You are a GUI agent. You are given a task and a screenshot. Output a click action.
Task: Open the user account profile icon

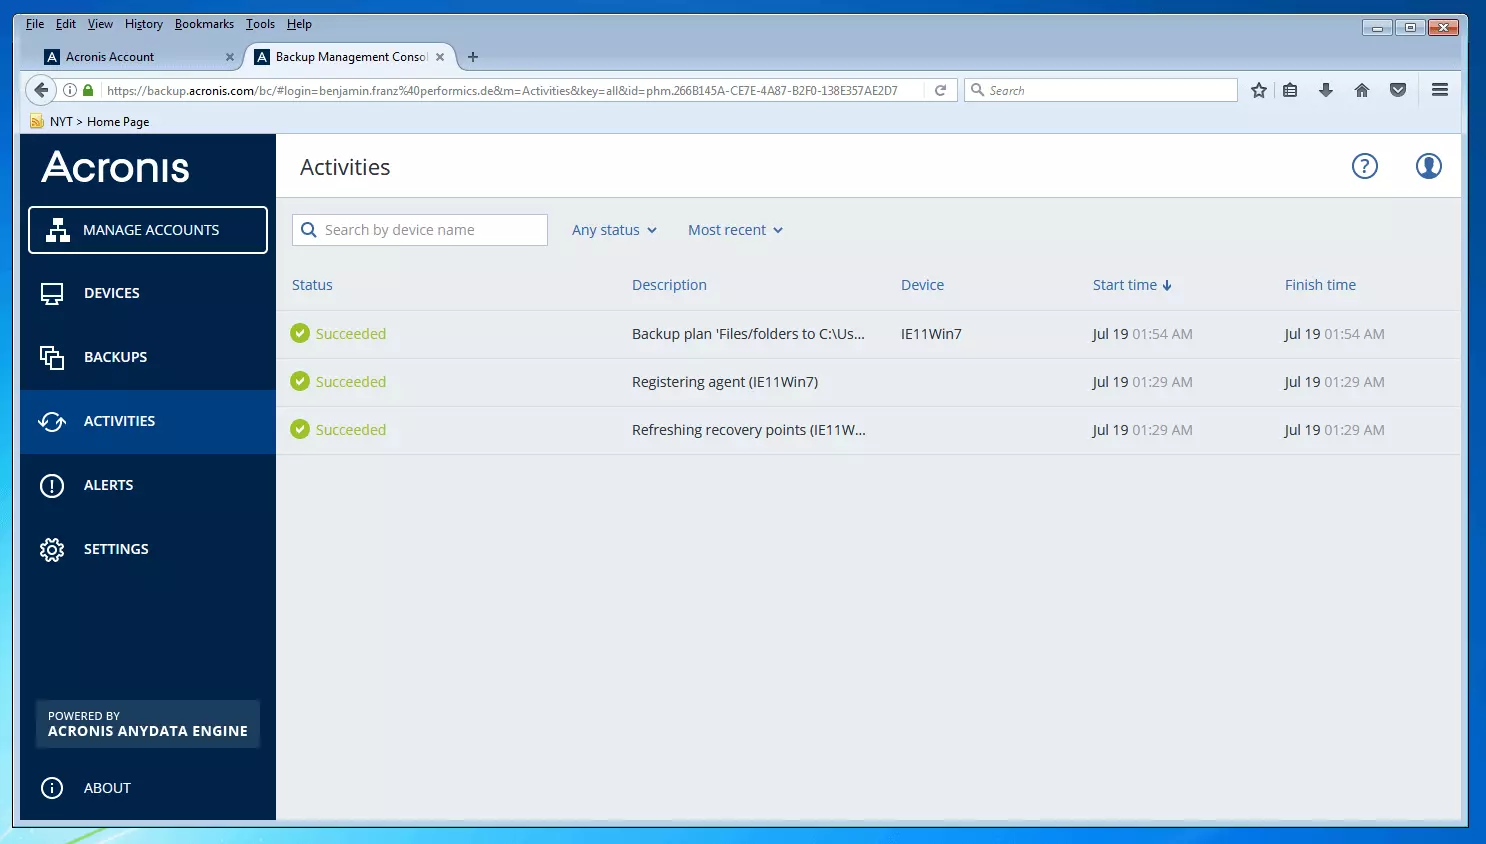[1429, 166]
